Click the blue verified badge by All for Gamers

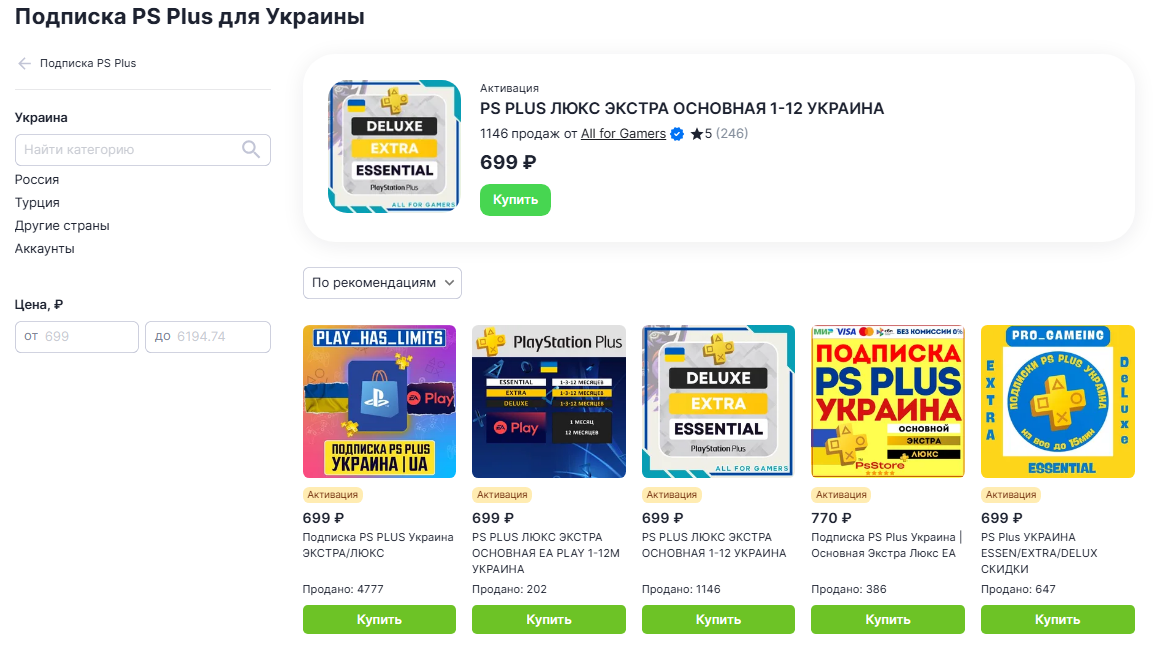(677, 134)
